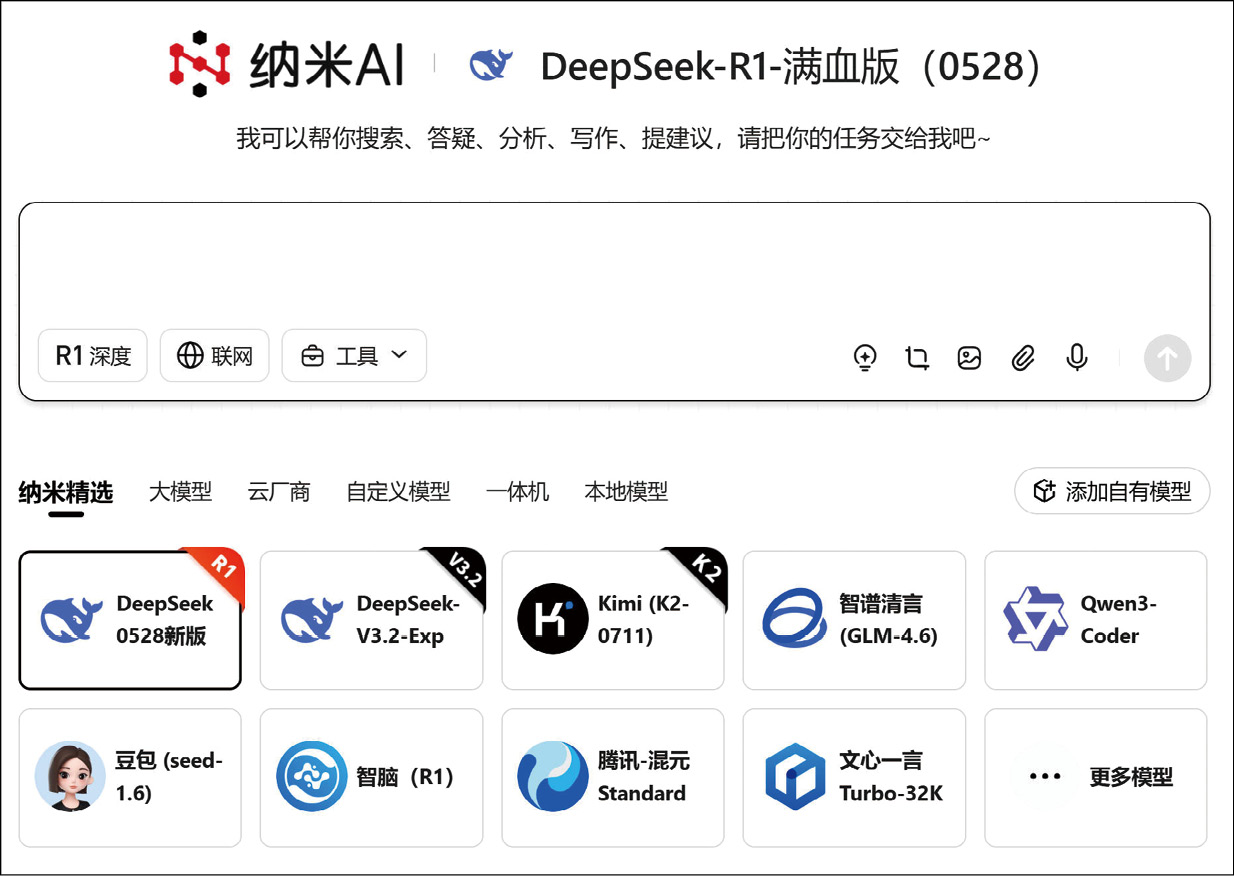The height and width of the screenshot is (876, 1234).
Task: Select the 豆包 (seed-1.6) avatar card
Action: [130, 777]
